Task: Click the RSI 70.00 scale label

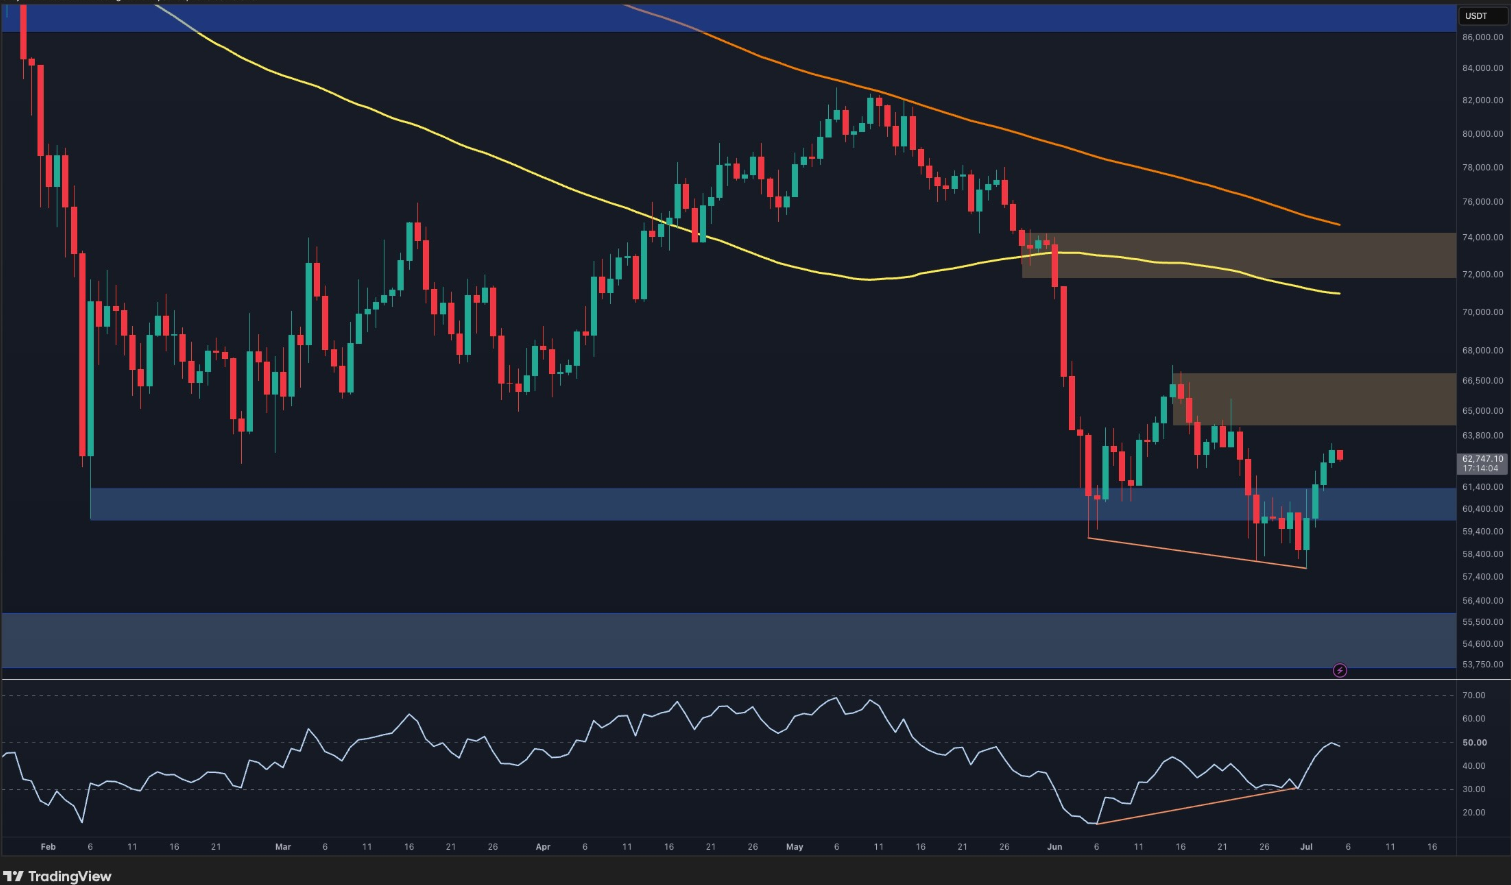Action: [x=1473, y=695]
